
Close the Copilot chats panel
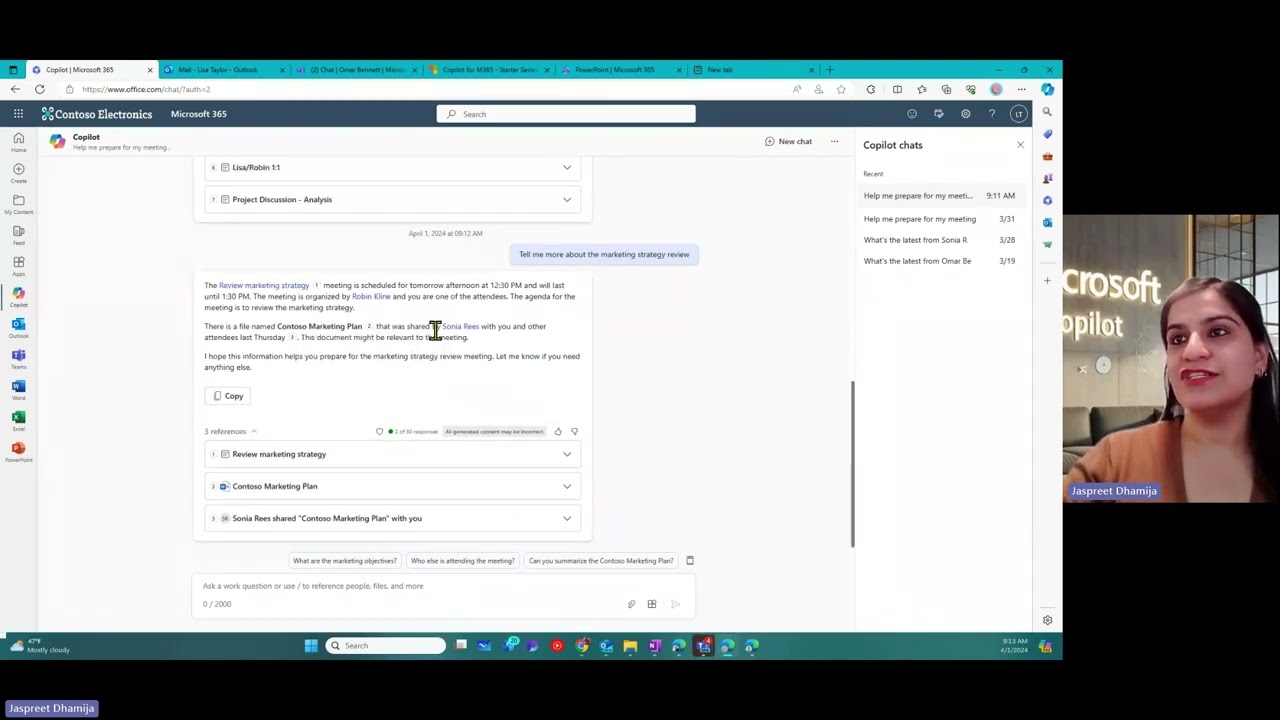pos(1020,145)
